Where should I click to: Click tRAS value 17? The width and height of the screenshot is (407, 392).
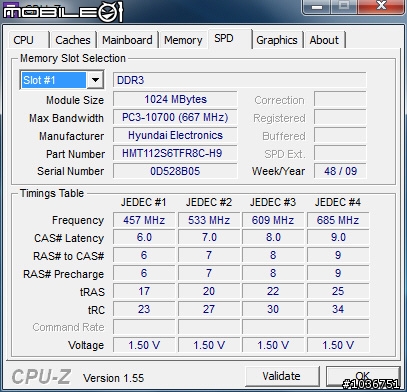pyautogui.click(x=144, y=291)
